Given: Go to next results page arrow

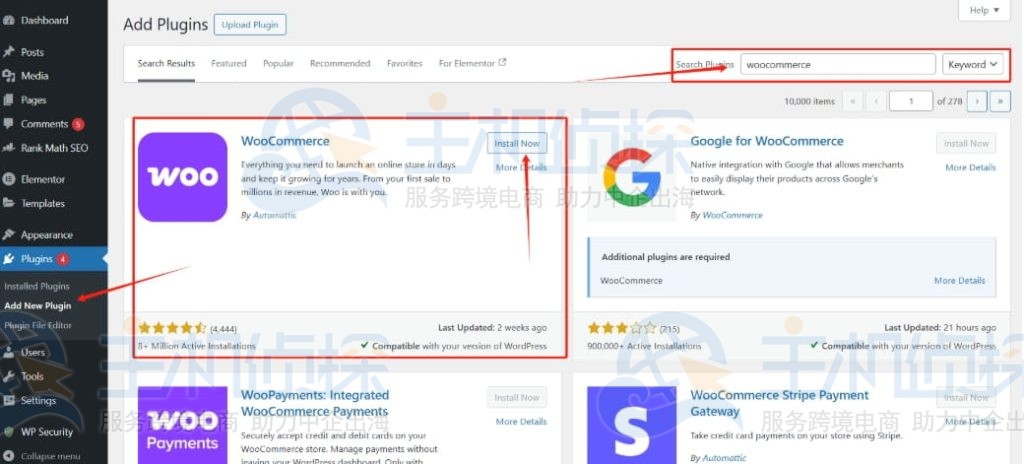Looking at the screenshot, I should click(977, 101).
